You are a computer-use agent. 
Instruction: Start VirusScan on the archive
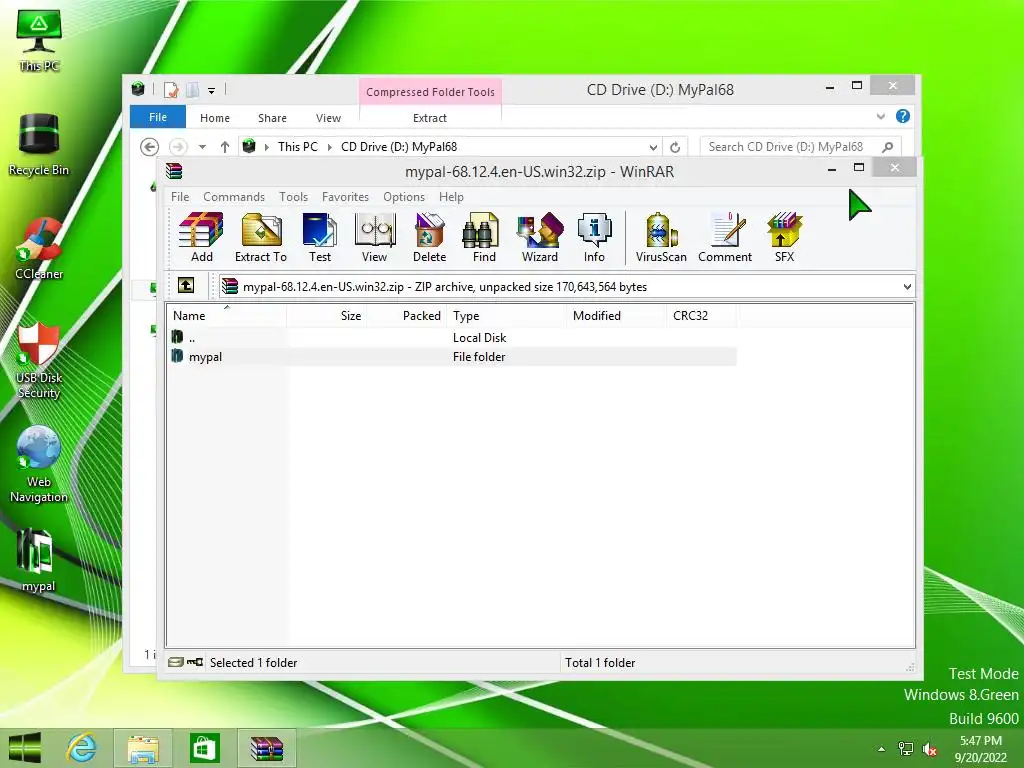click(x=661, y=238)
